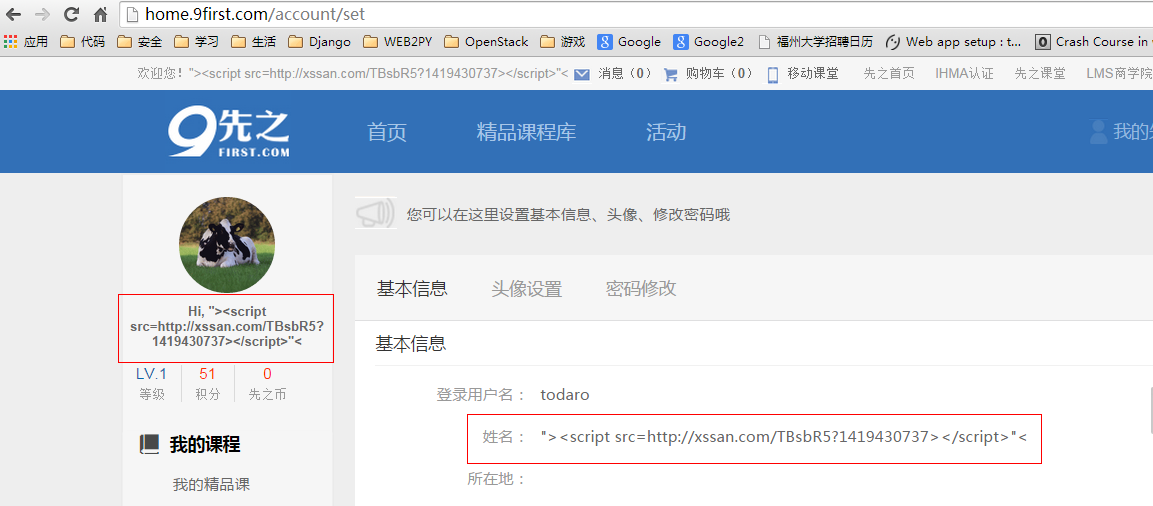
Task: Click the shopping cart icon
Action: coord(670,74)
